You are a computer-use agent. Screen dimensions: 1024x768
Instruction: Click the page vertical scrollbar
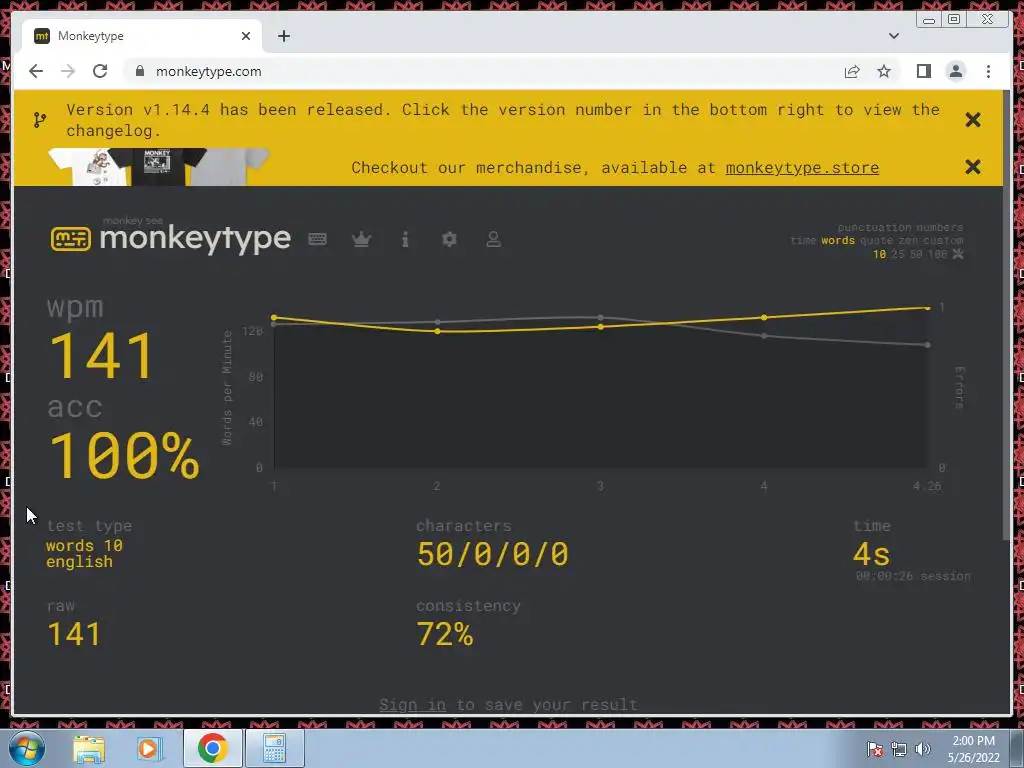point(1006,315)
